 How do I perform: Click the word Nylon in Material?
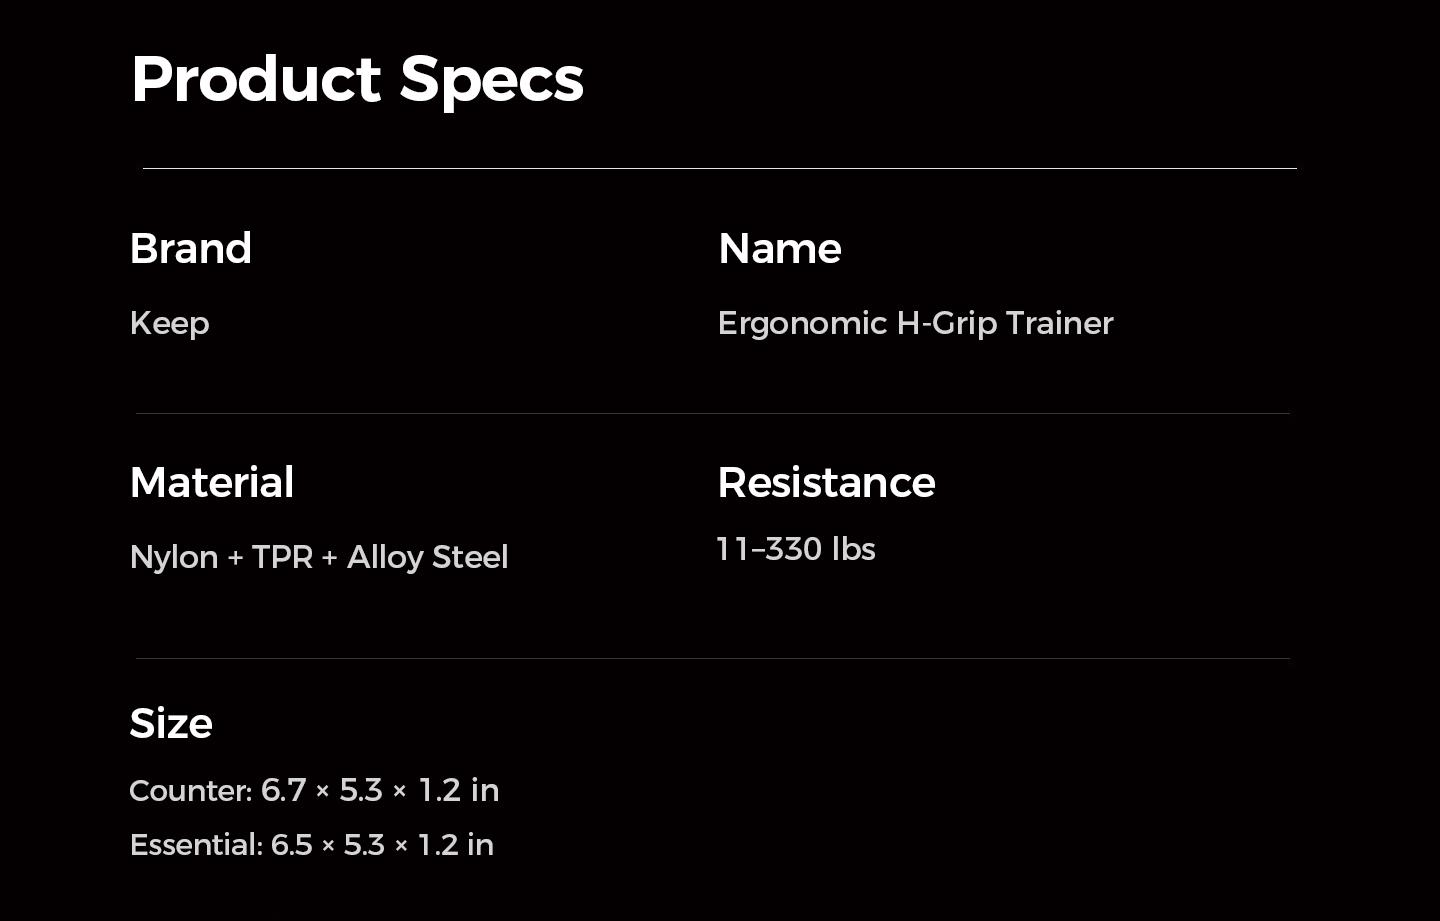173,557
